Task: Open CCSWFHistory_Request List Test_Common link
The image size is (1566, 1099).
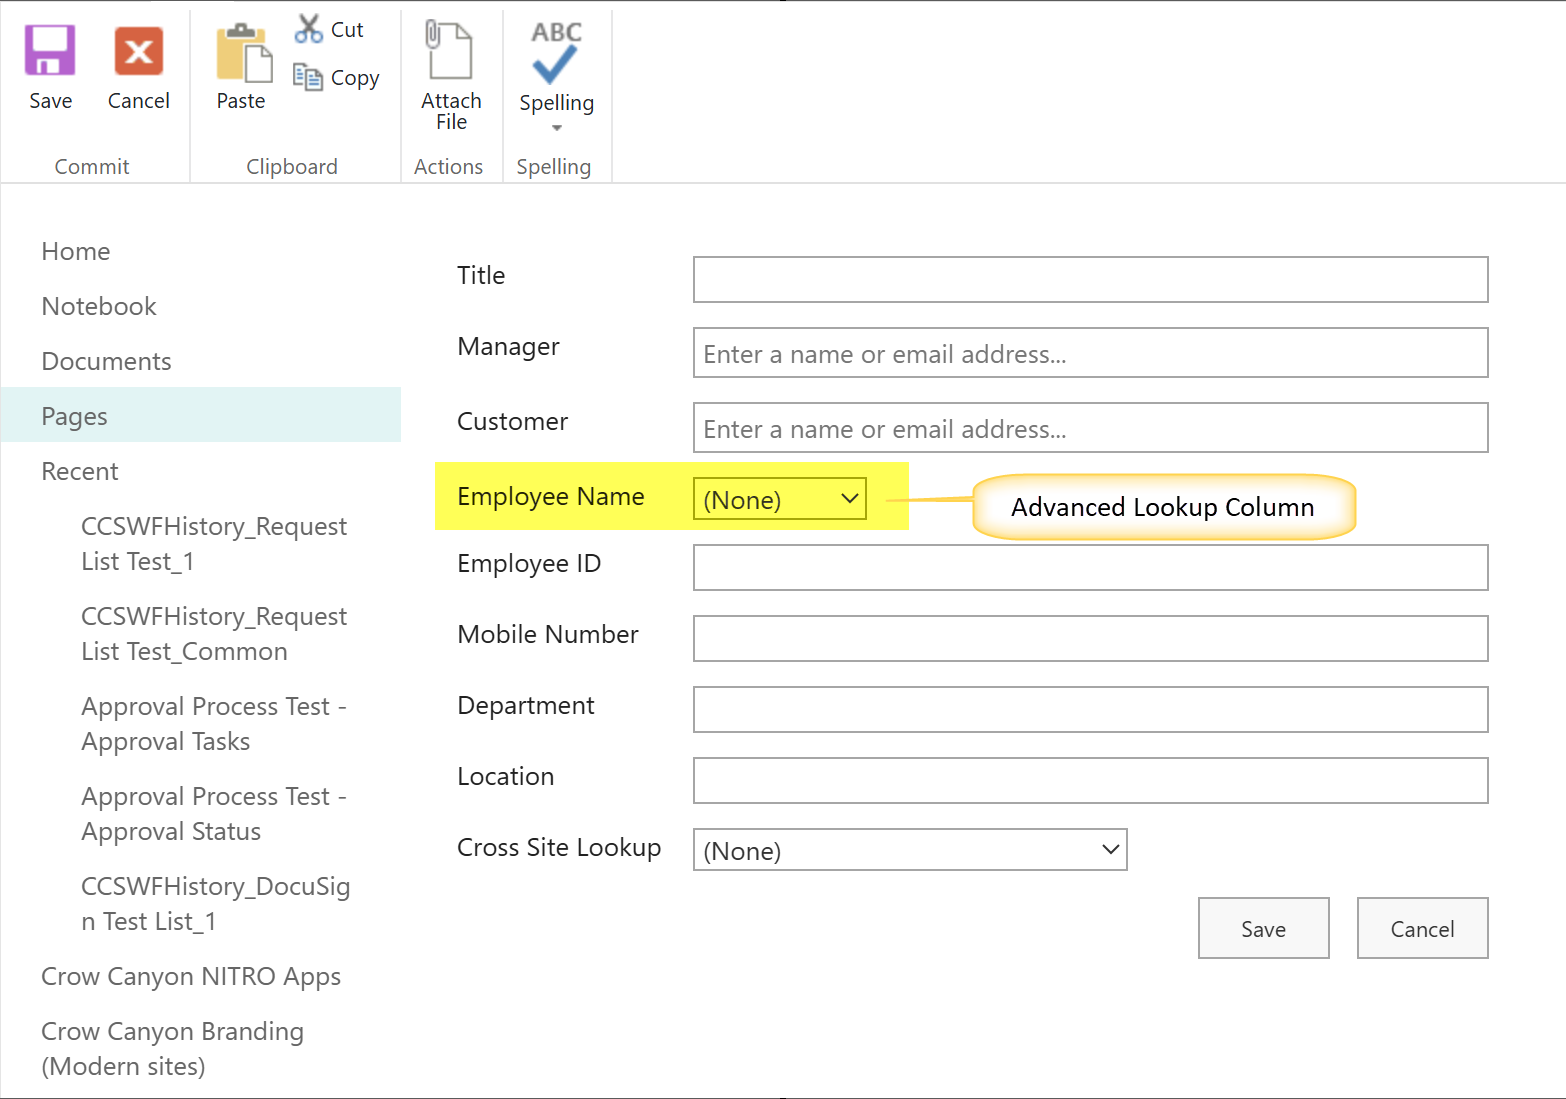Action: tap(214, 634)
